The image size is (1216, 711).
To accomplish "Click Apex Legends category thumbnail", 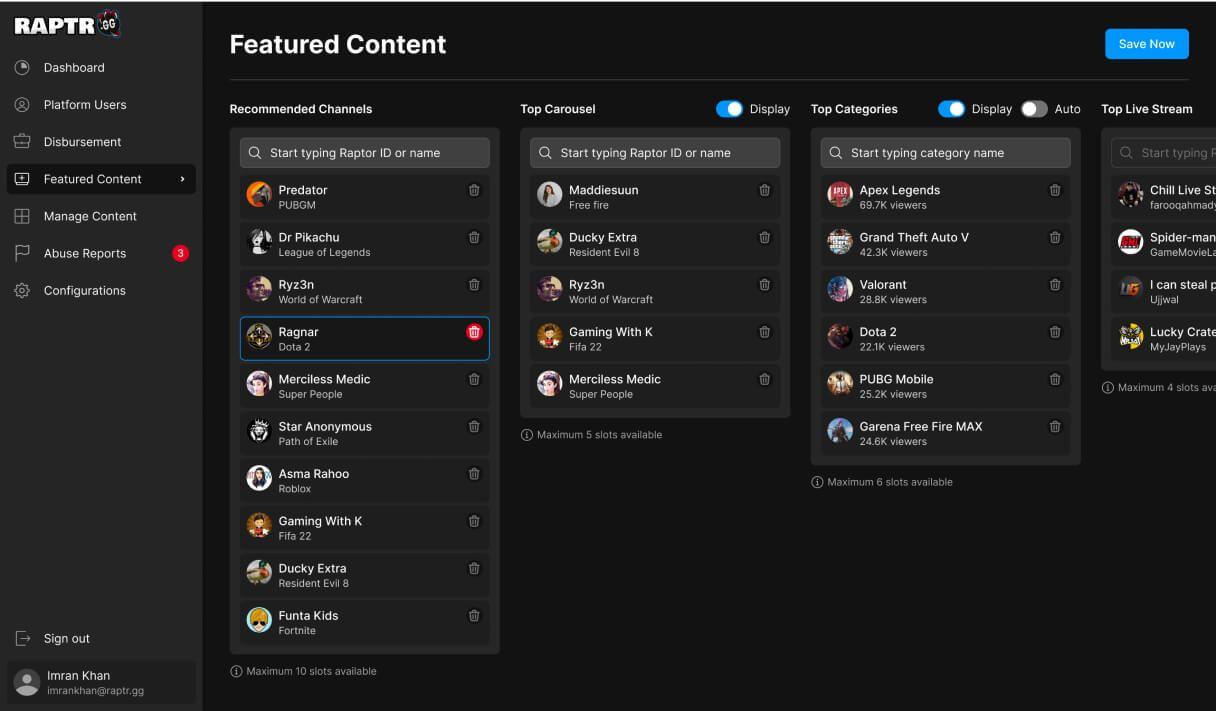I will pos(840,195).
